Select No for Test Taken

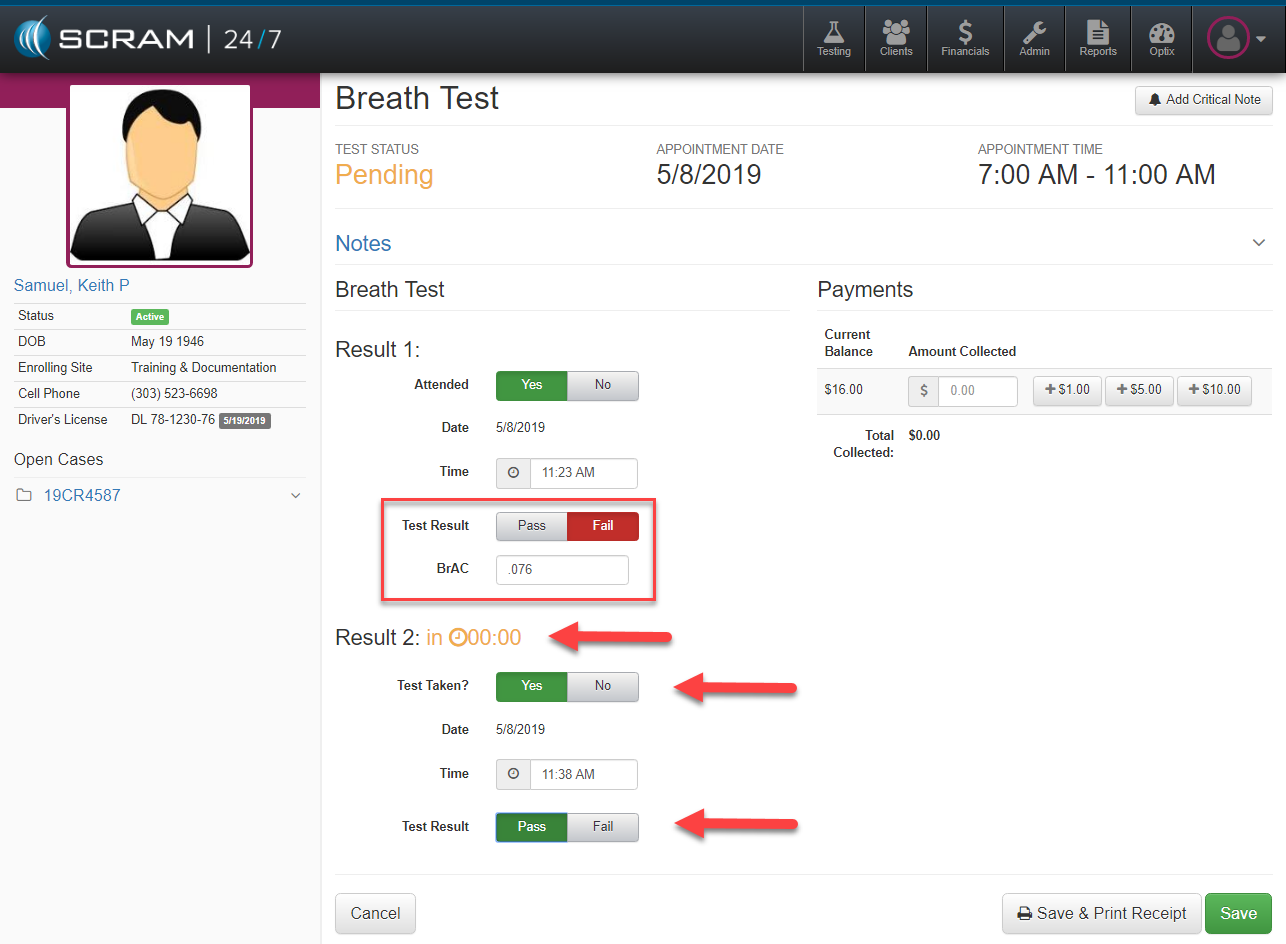602,686
